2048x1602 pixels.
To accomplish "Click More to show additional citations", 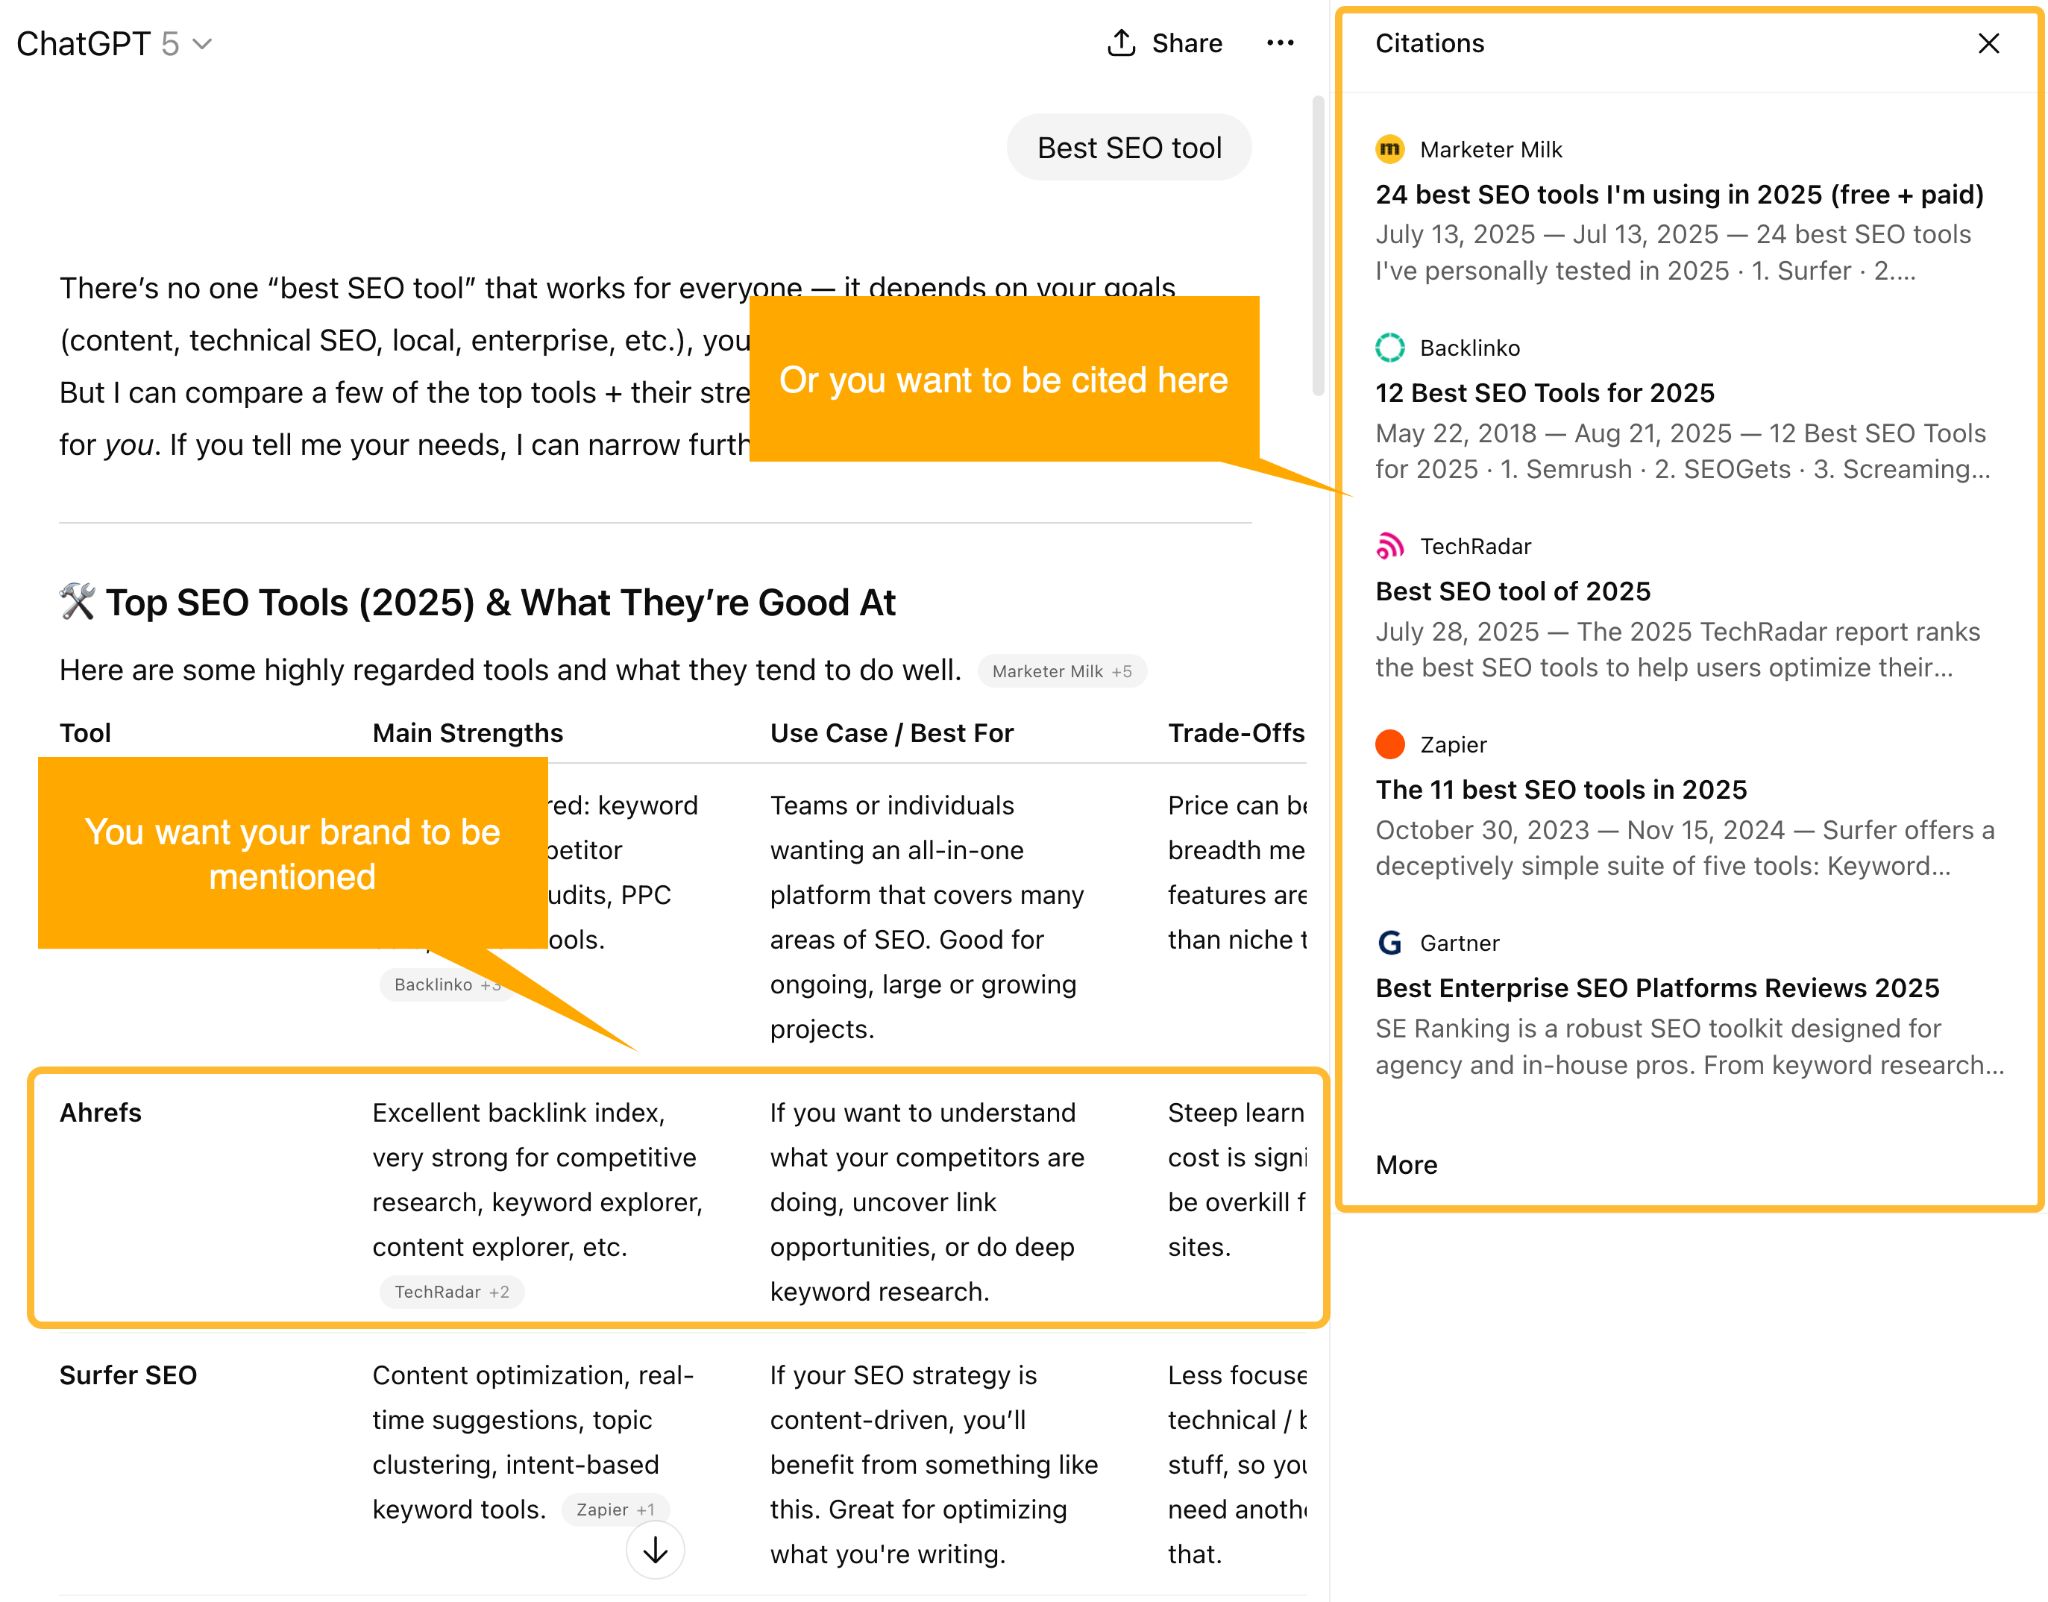I will [1406, 1165].
